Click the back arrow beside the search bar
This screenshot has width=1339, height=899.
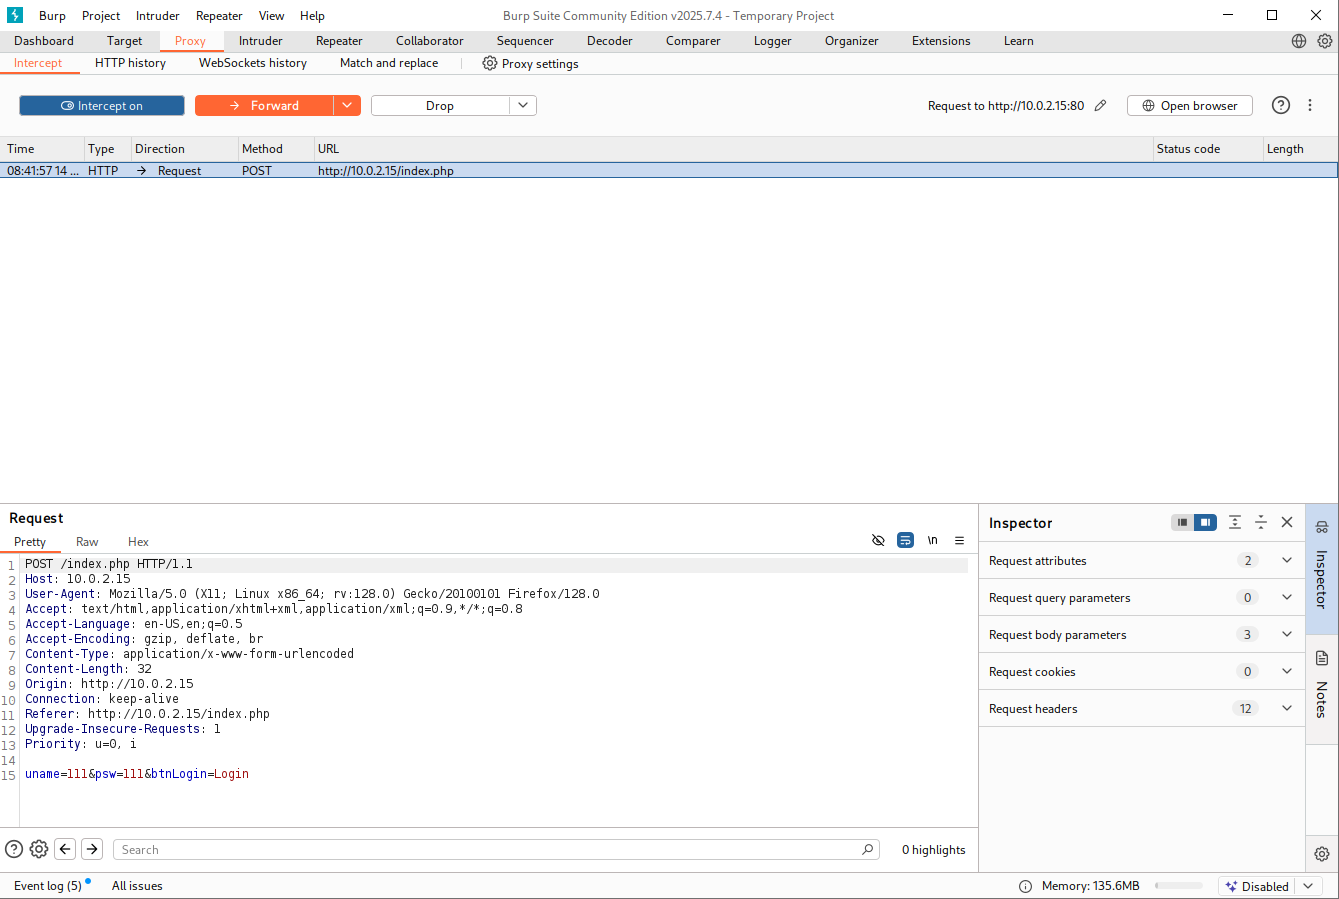[x=66, y=849]
